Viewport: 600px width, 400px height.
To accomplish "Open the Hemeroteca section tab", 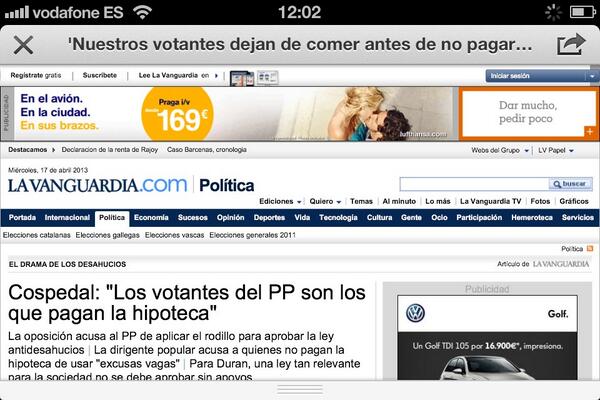I will point(532,217).
